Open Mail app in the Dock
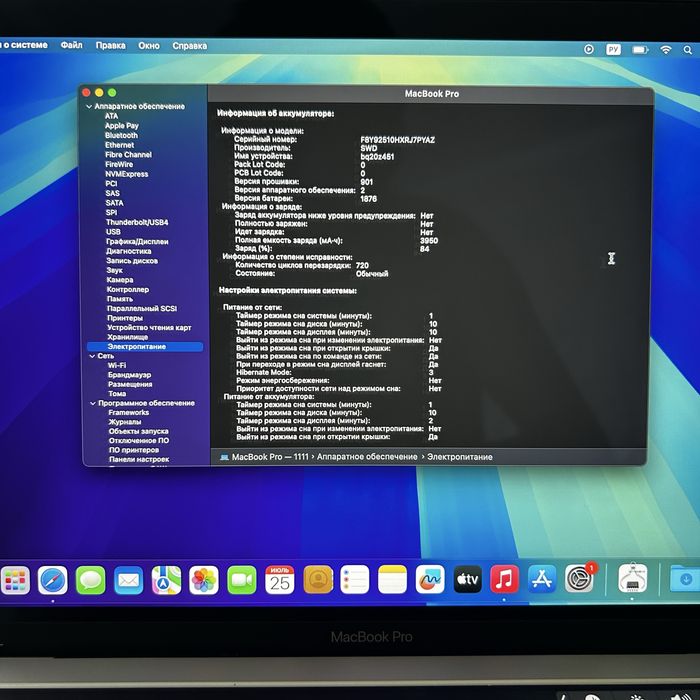 129,580
